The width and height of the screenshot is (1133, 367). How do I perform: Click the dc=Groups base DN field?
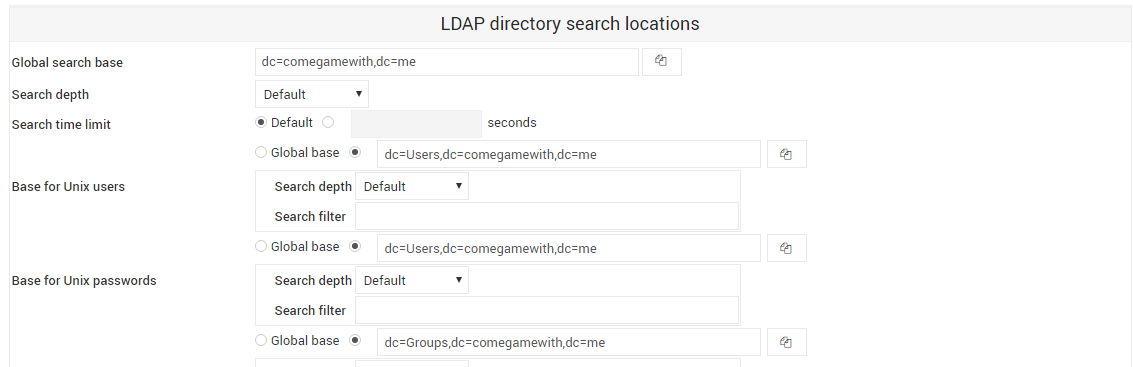click(569, 342)
